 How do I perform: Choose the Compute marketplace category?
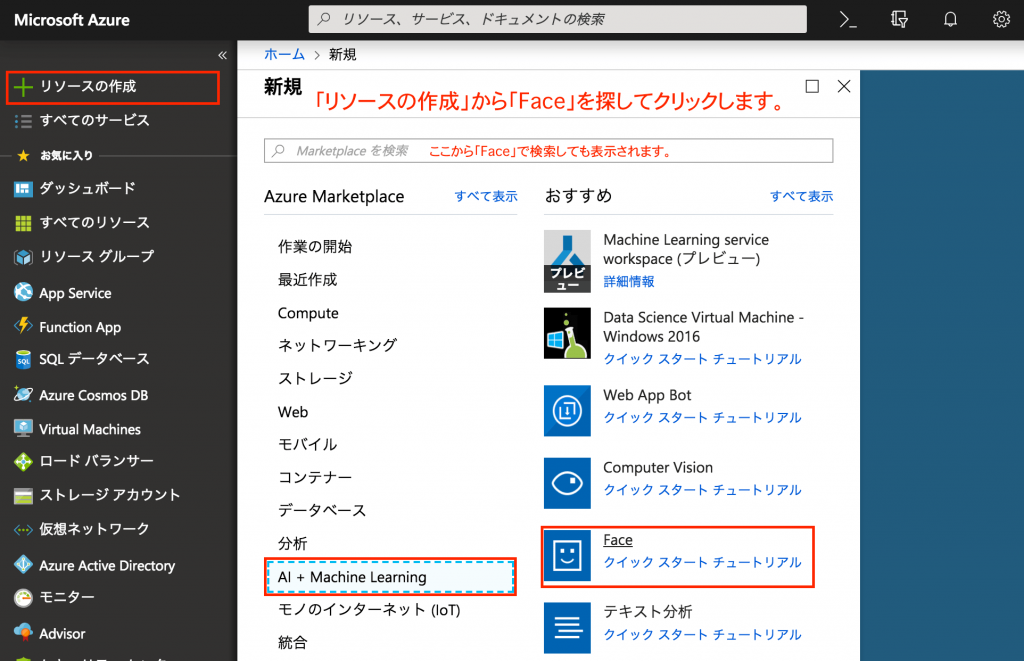(308, 313)
